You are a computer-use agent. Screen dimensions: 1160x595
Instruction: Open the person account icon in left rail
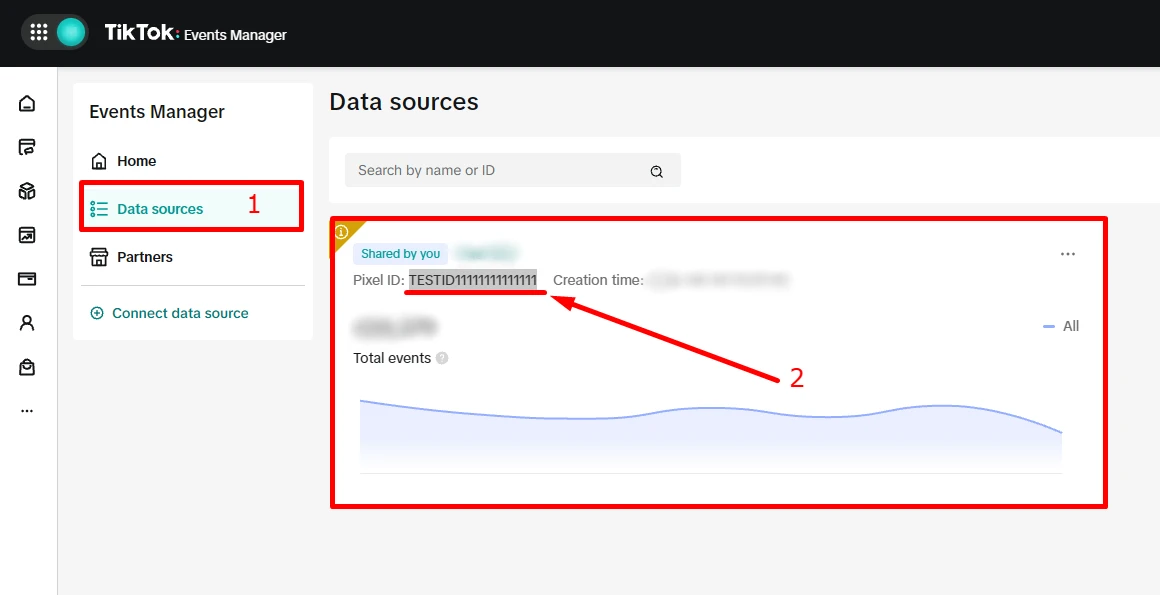coord(27,323)
